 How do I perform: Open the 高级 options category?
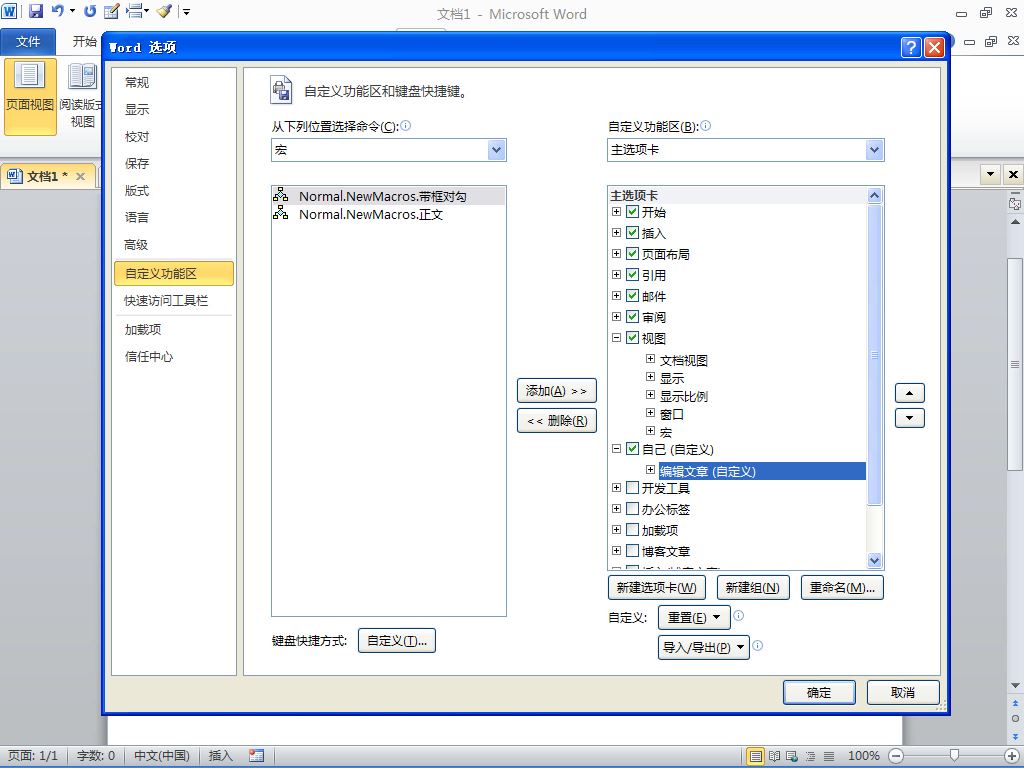point(136,245)
